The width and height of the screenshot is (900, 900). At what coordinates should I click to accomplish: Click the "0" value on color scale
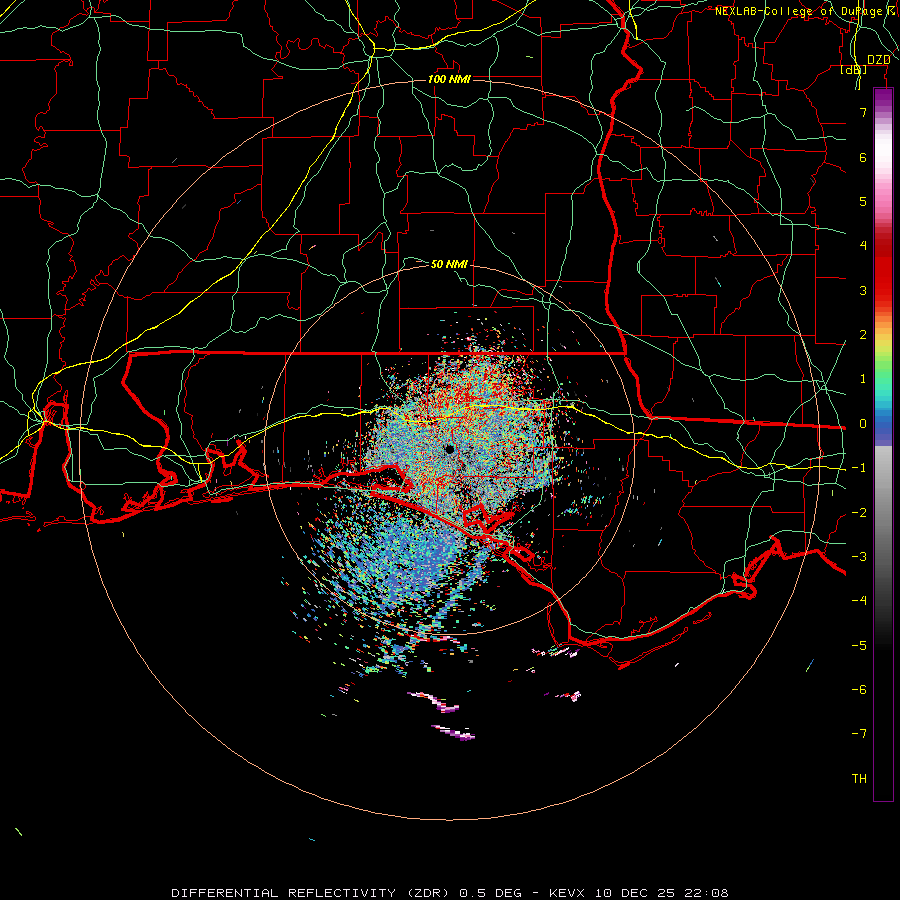[x=863, y=423]
